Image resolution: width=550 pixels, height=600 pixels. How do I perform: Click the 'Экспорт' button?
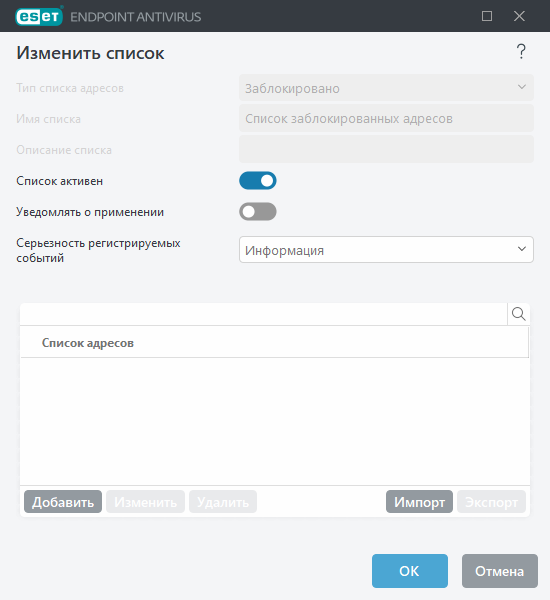[x=491, y=502]
